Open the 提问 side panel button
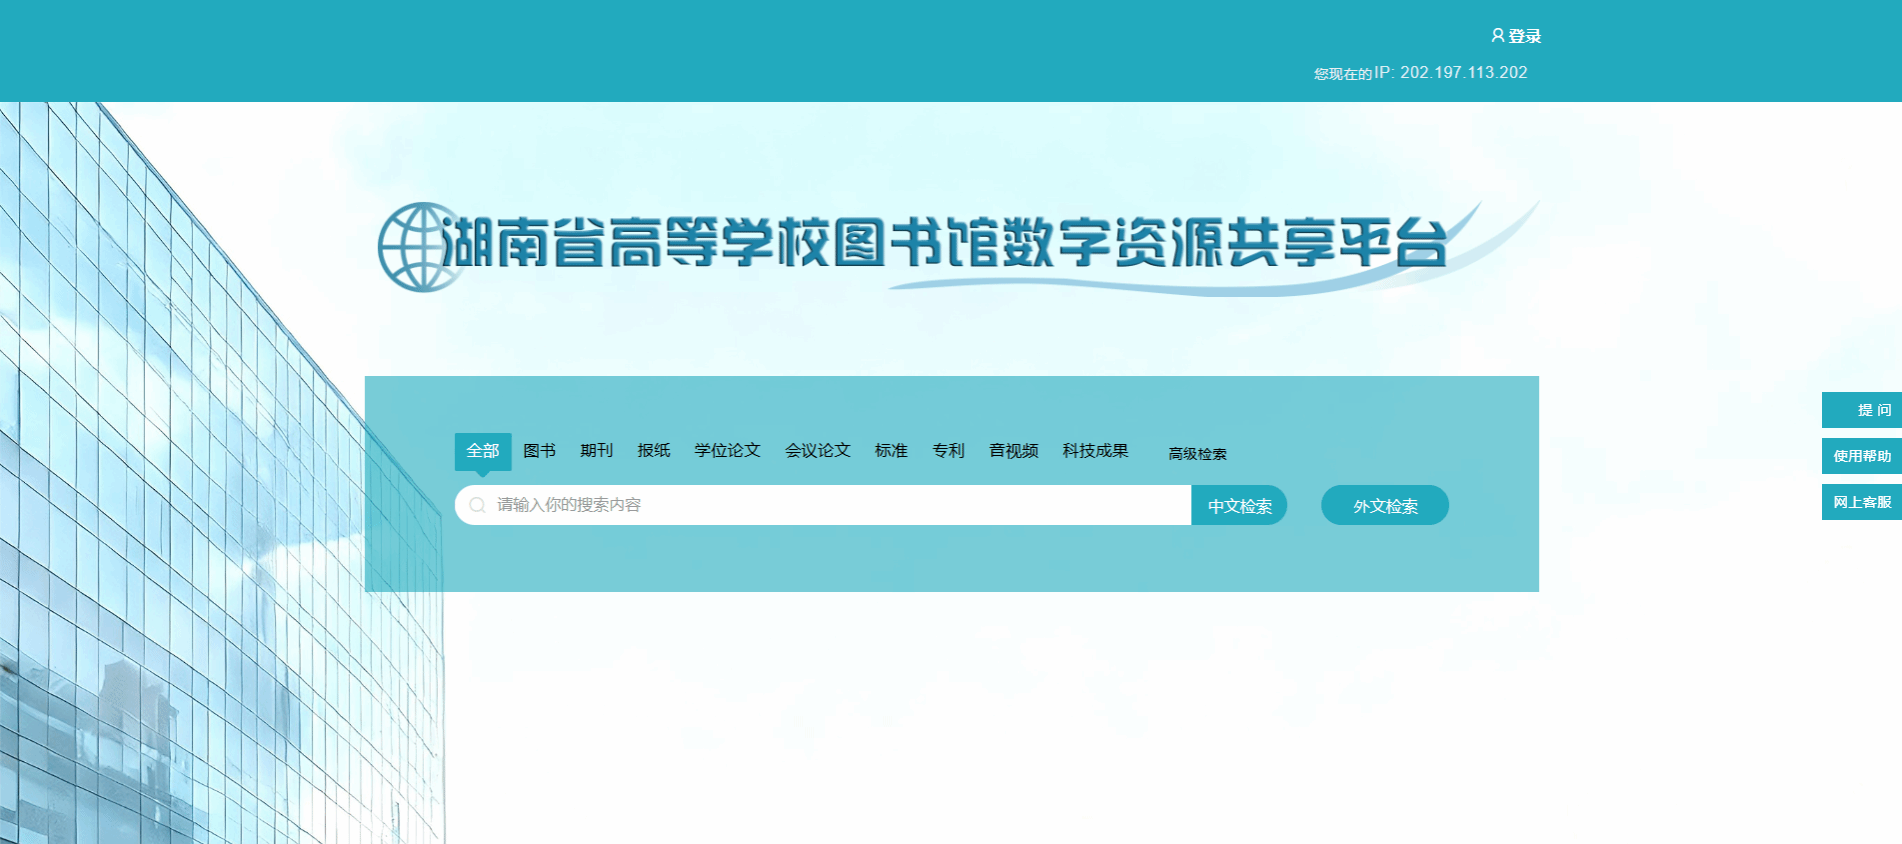Viewport: 1902px width, 844px height. 1862,410
